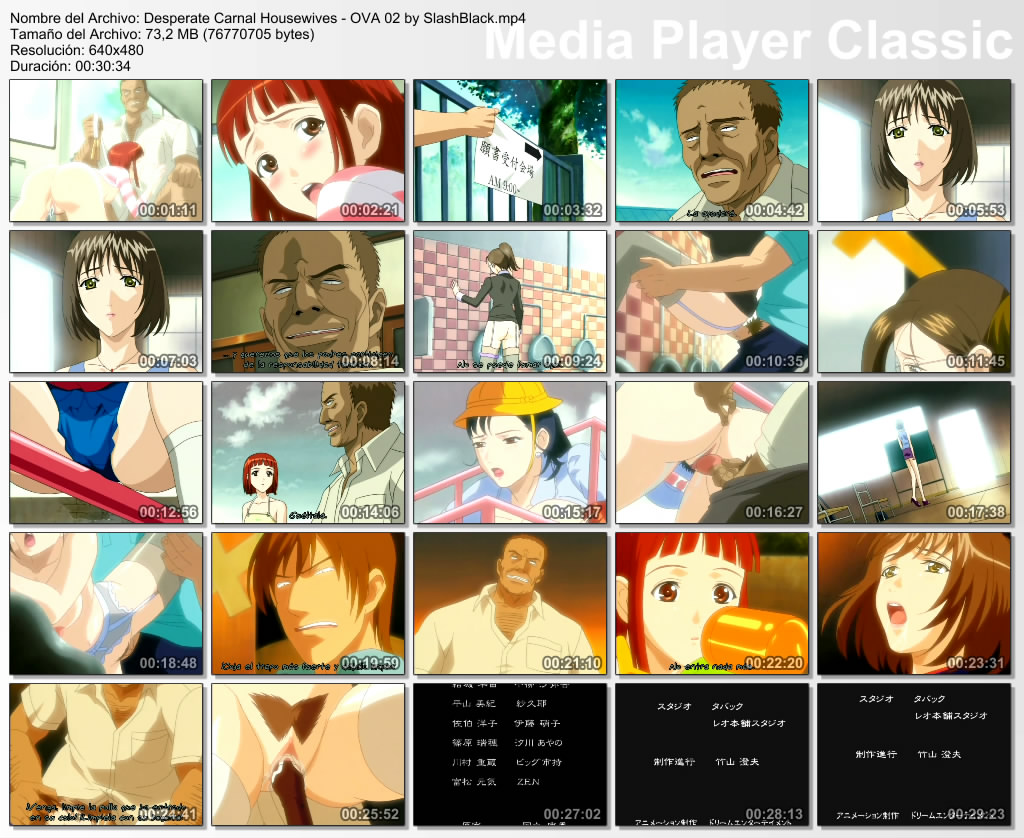Screen dimensions: 1024x838
Task: Select the 'Duración: 00:30:34' text
Action: click(71, 66)
